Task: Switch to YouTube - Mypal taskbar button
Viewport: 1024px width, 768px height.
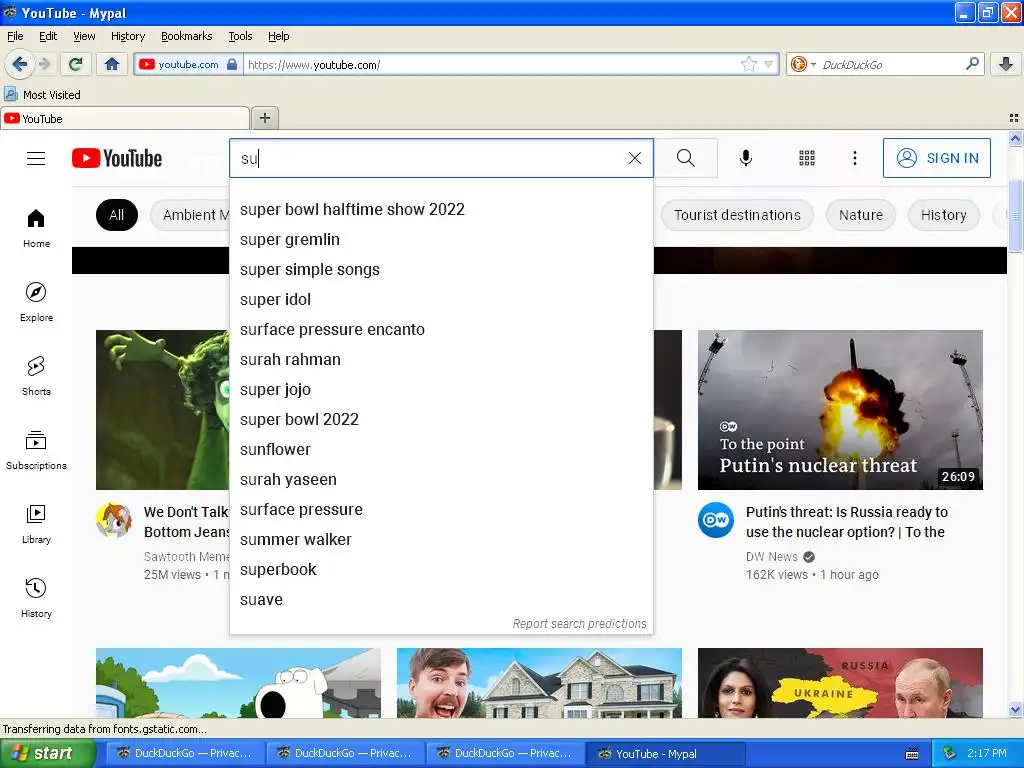Action: click(665, 754)
